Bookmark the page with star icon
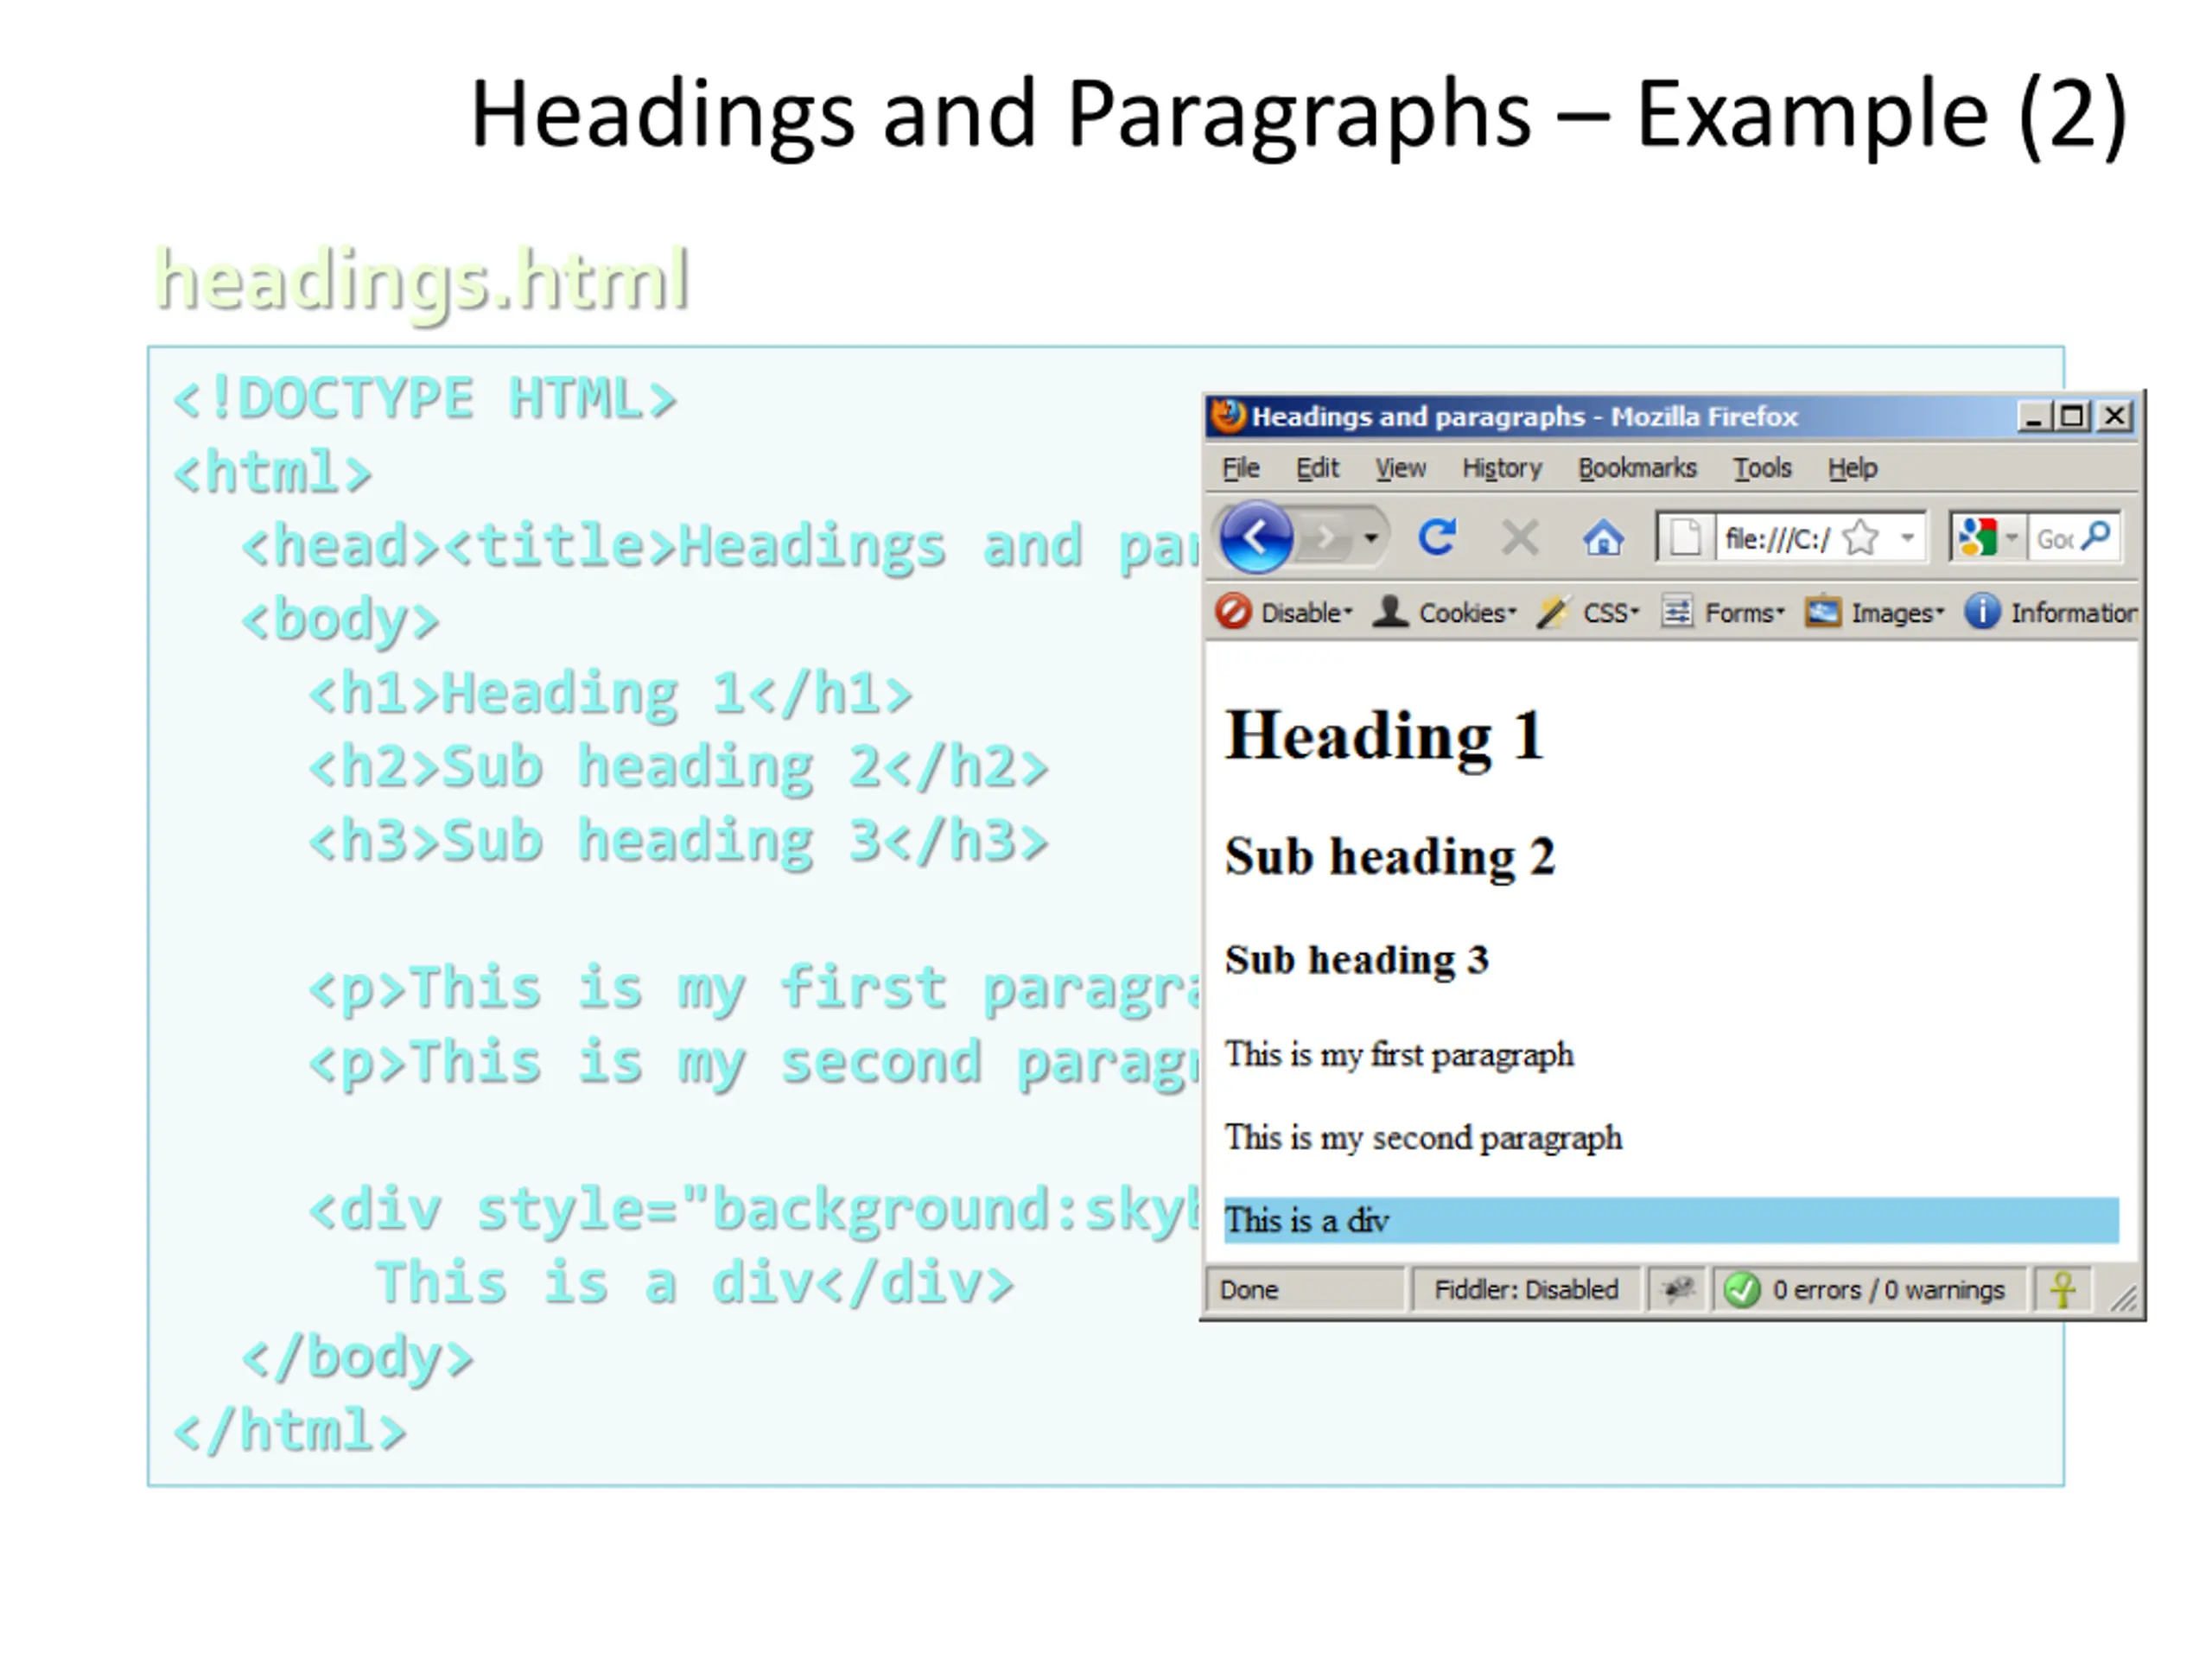 pos(1861,538)
